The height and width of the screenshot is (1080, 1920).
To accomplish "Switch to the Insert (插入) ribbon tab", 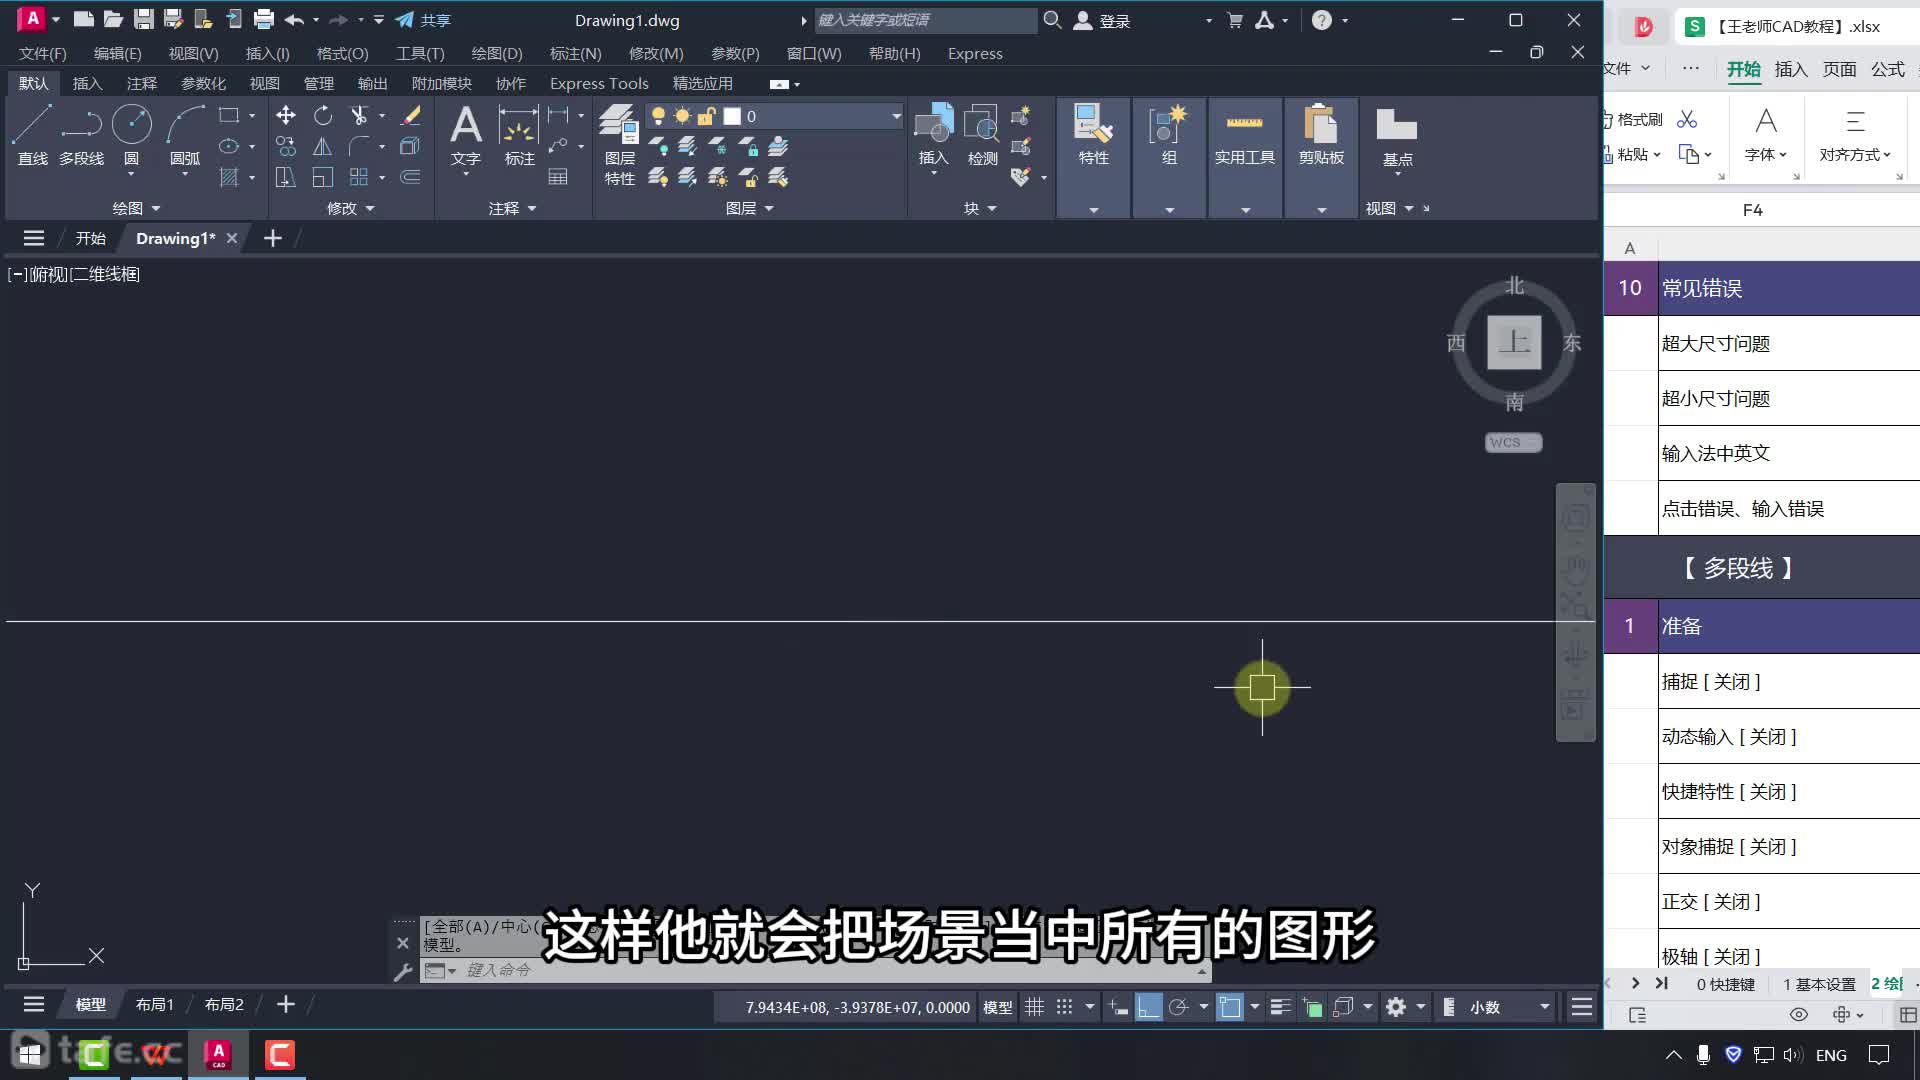I will [87, 83].
